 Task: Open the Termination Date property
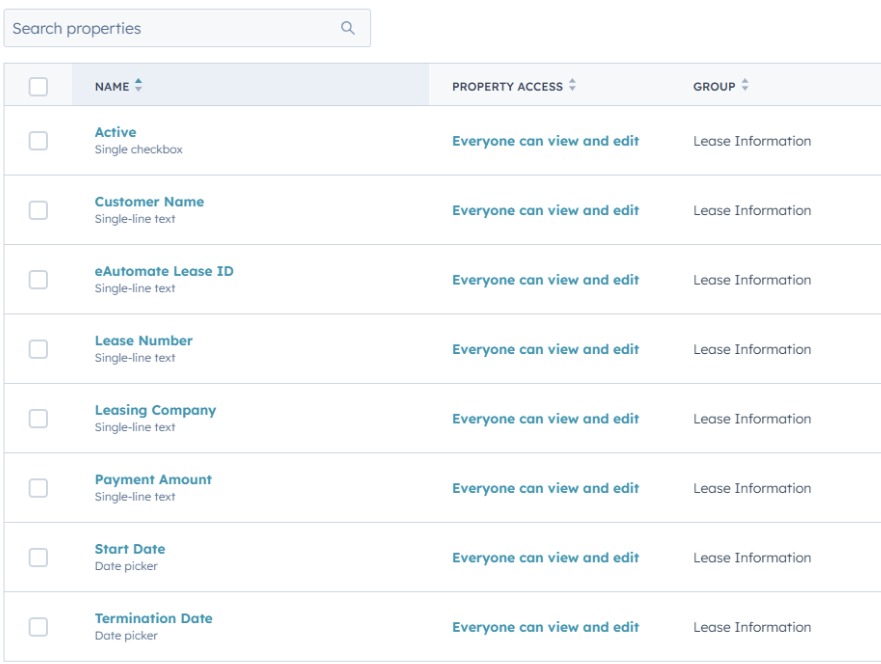153,618
